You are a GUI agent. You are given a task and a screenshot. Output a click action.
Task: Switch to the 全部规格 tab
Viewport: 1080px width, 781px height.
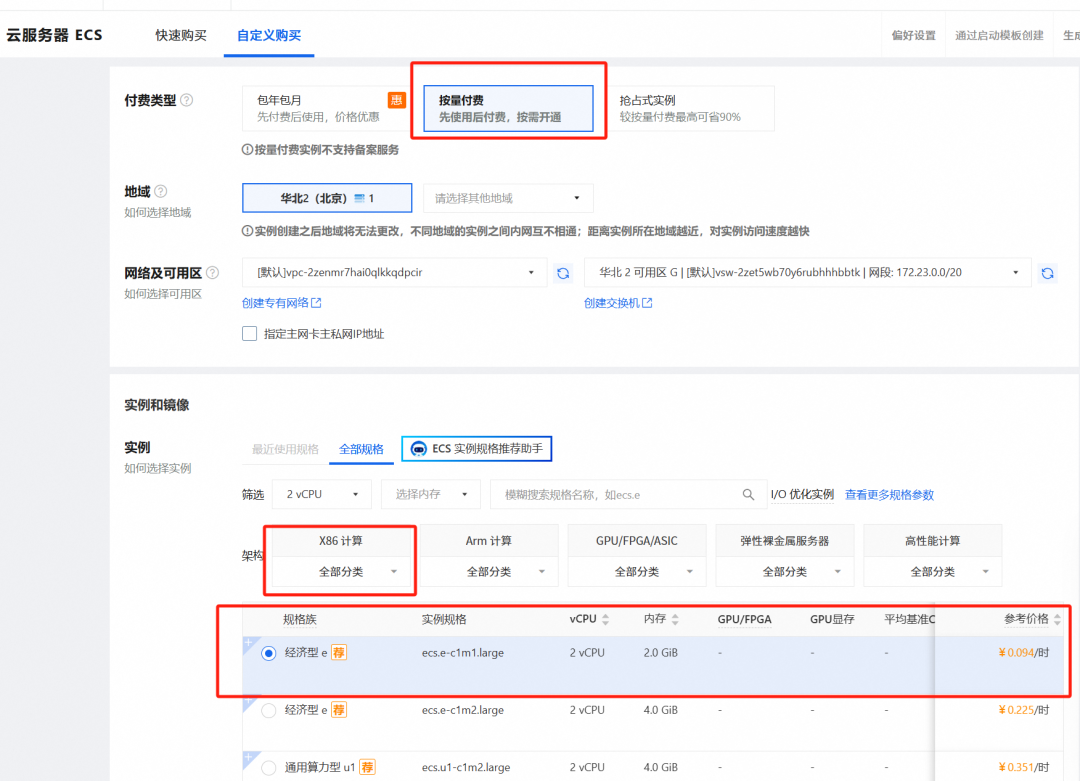pyautogui.click(x=361, y=450)
